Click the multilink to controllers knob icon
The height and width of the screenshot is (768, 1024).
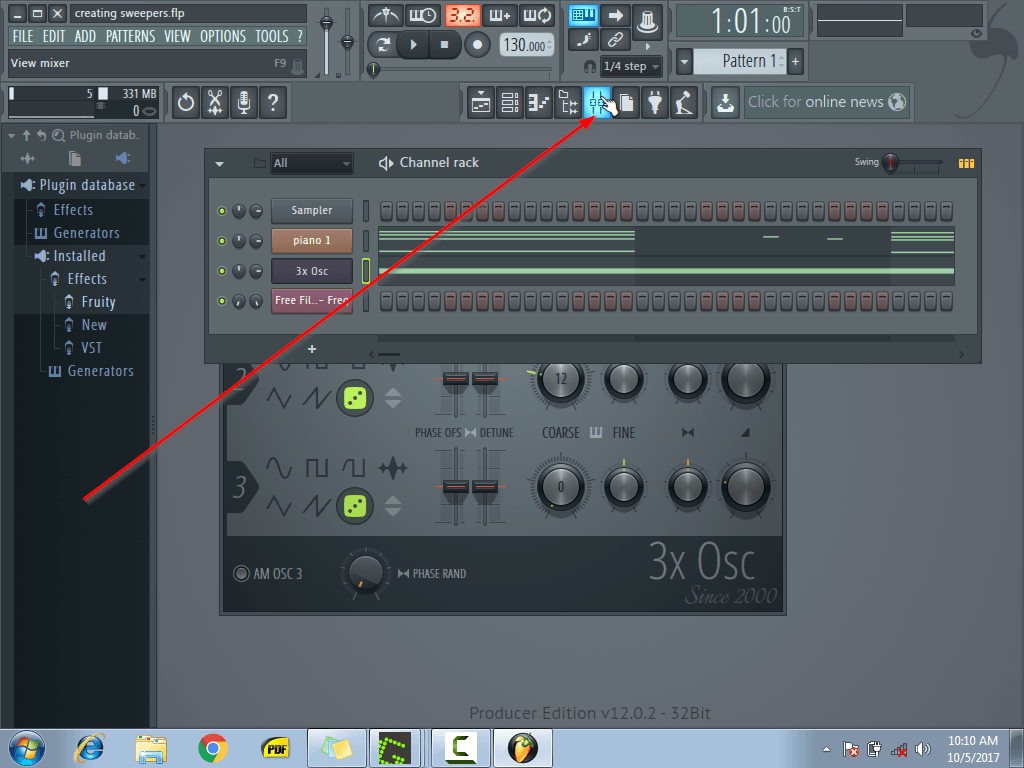pyautogui.click(x=647, y=21)
